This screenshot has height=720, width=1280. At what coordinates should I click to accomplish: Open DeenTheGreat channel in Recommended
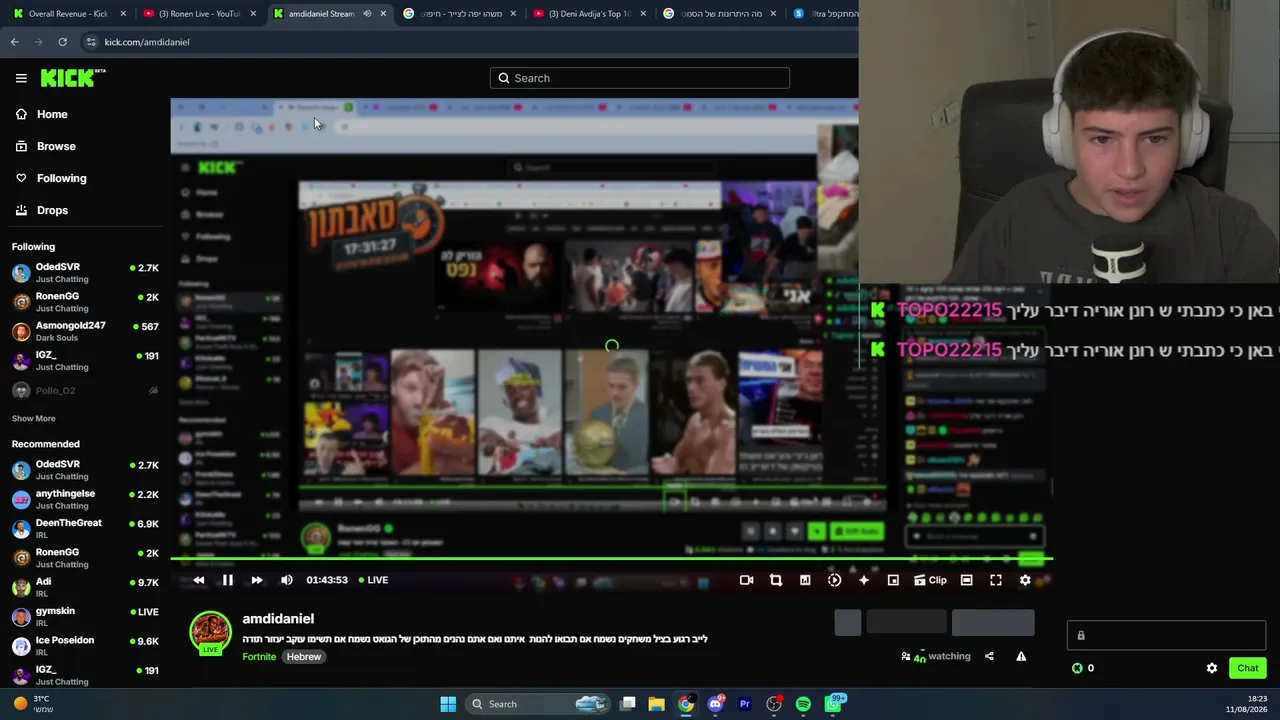coord(85,528)
